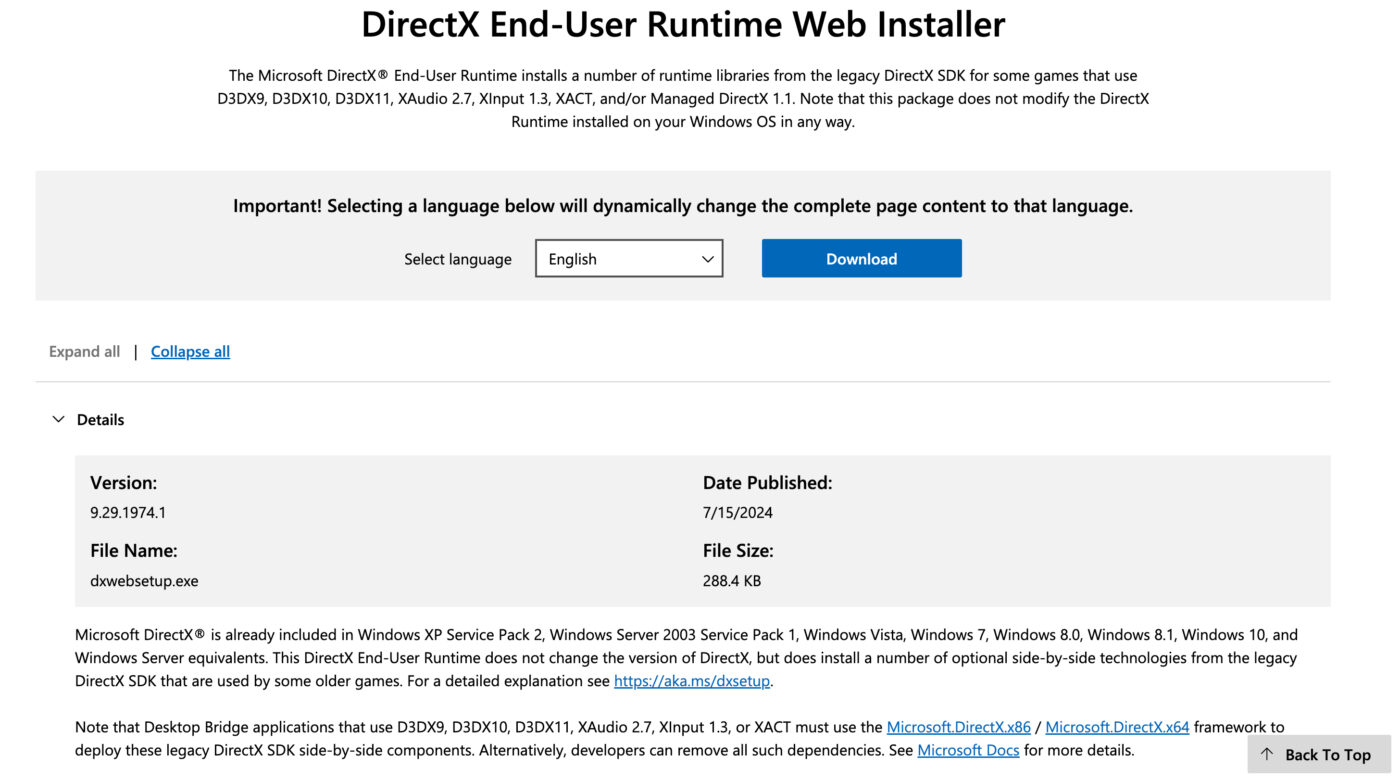
Task: Click the Collapse all link
Action: 190,351
